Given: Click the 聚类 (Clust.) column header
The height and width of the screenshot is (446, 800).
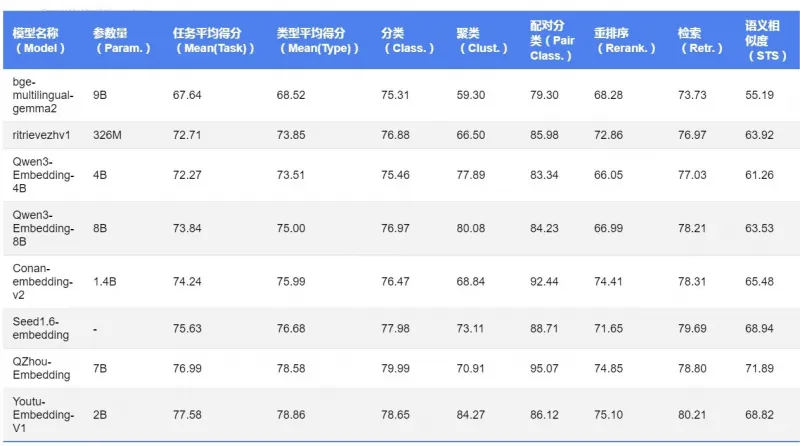Looking at the screenshot, I should [x=481, y=40].
